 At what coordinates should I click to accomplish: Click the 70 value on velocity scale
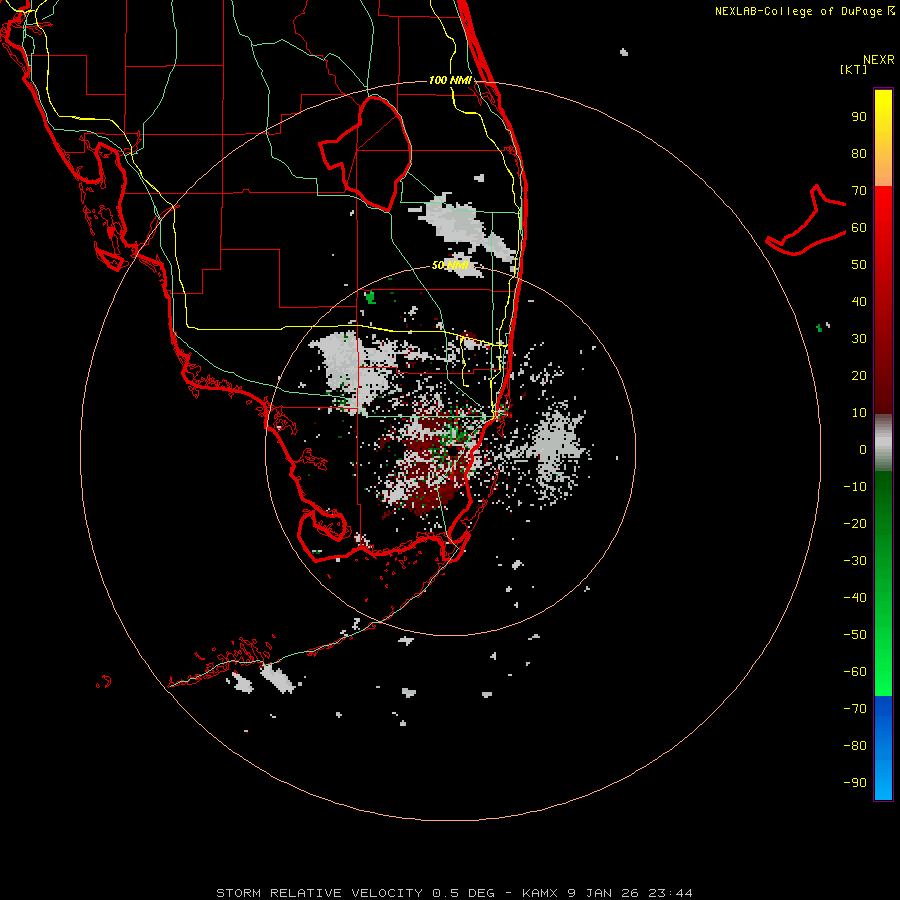coord(859,191)
